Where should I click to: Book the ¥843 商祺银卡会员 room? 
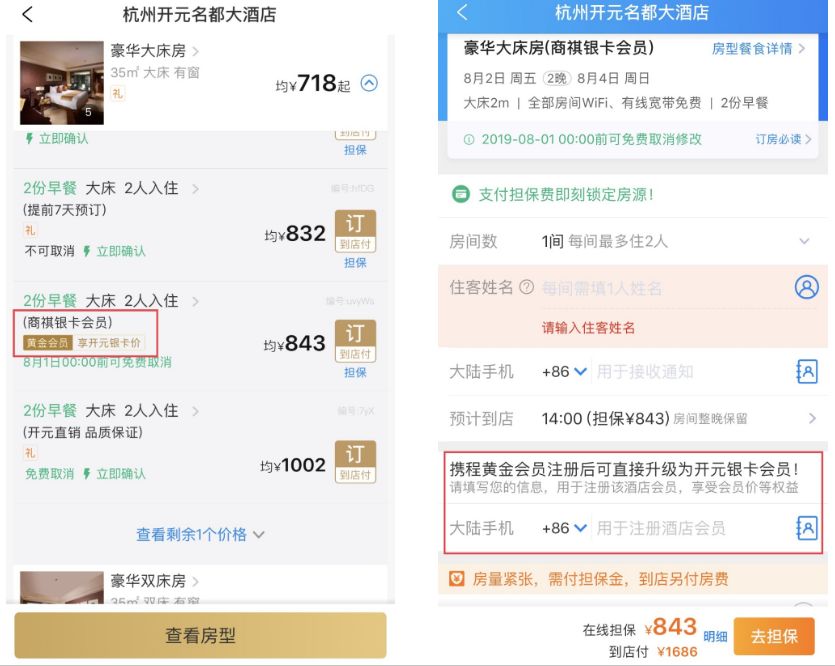pos(355,341)
